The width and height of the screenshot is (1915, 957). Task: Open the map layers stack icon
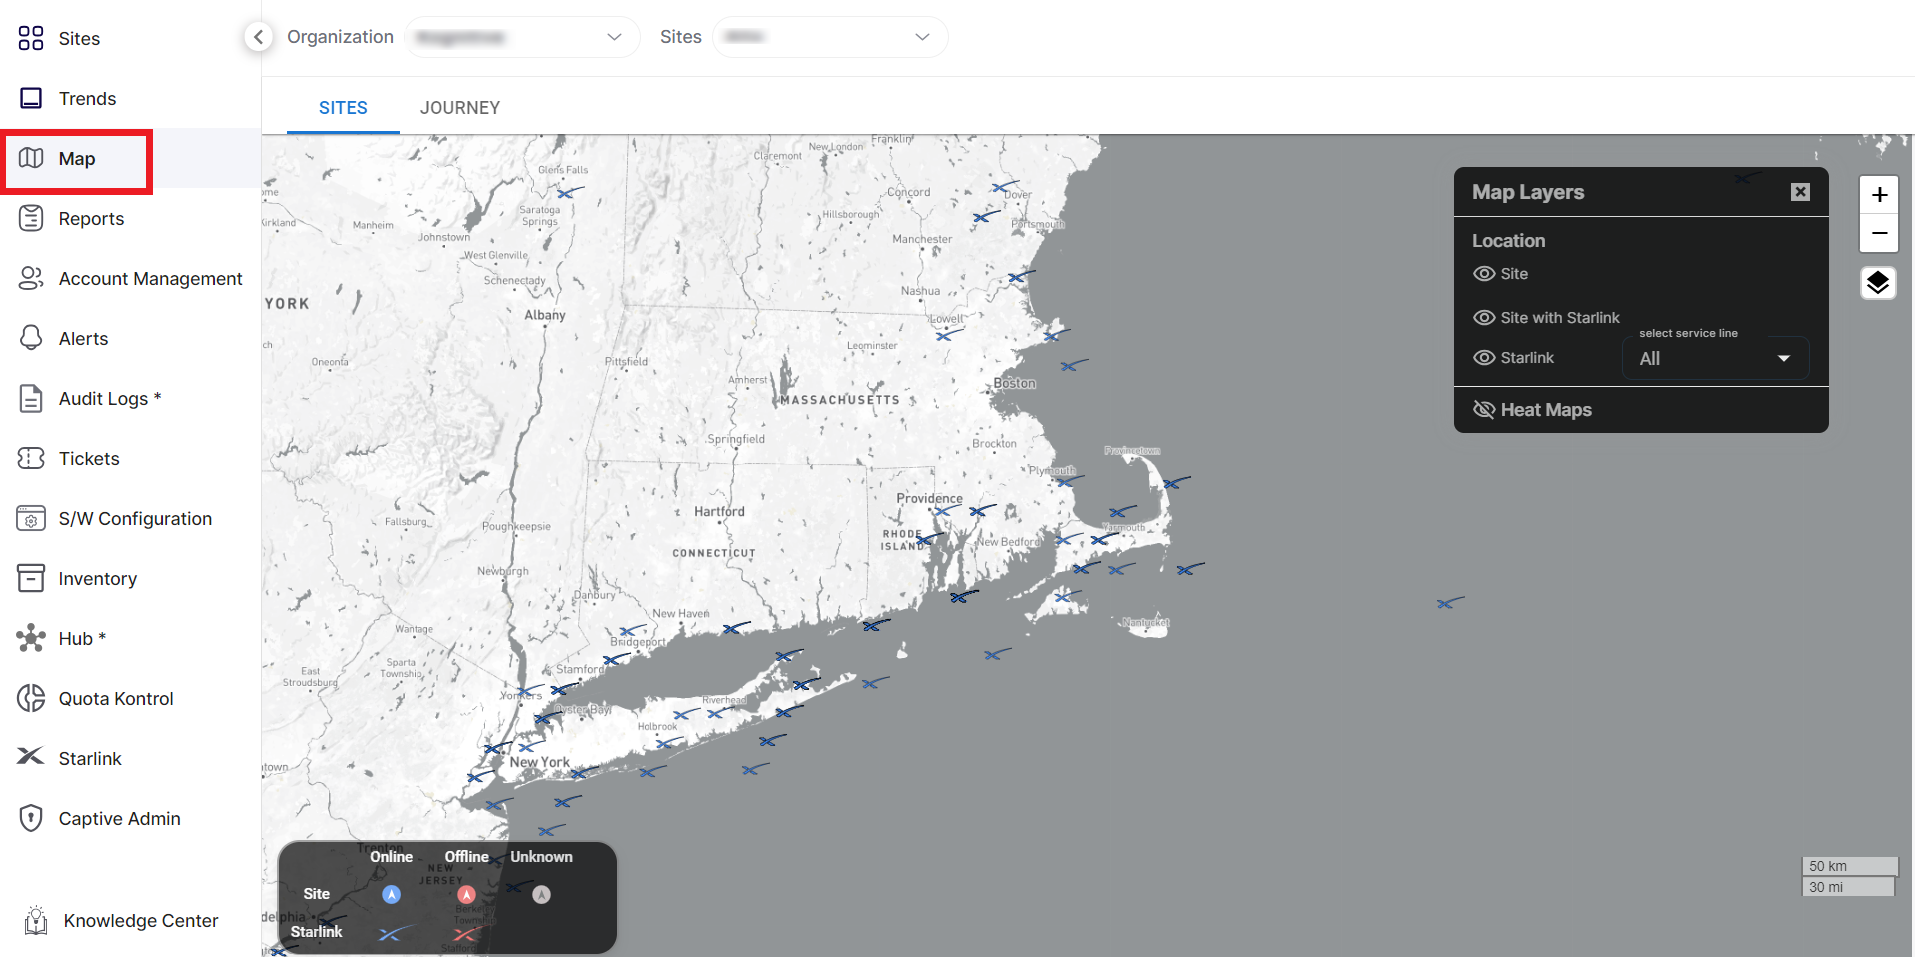click(1878, 284)
